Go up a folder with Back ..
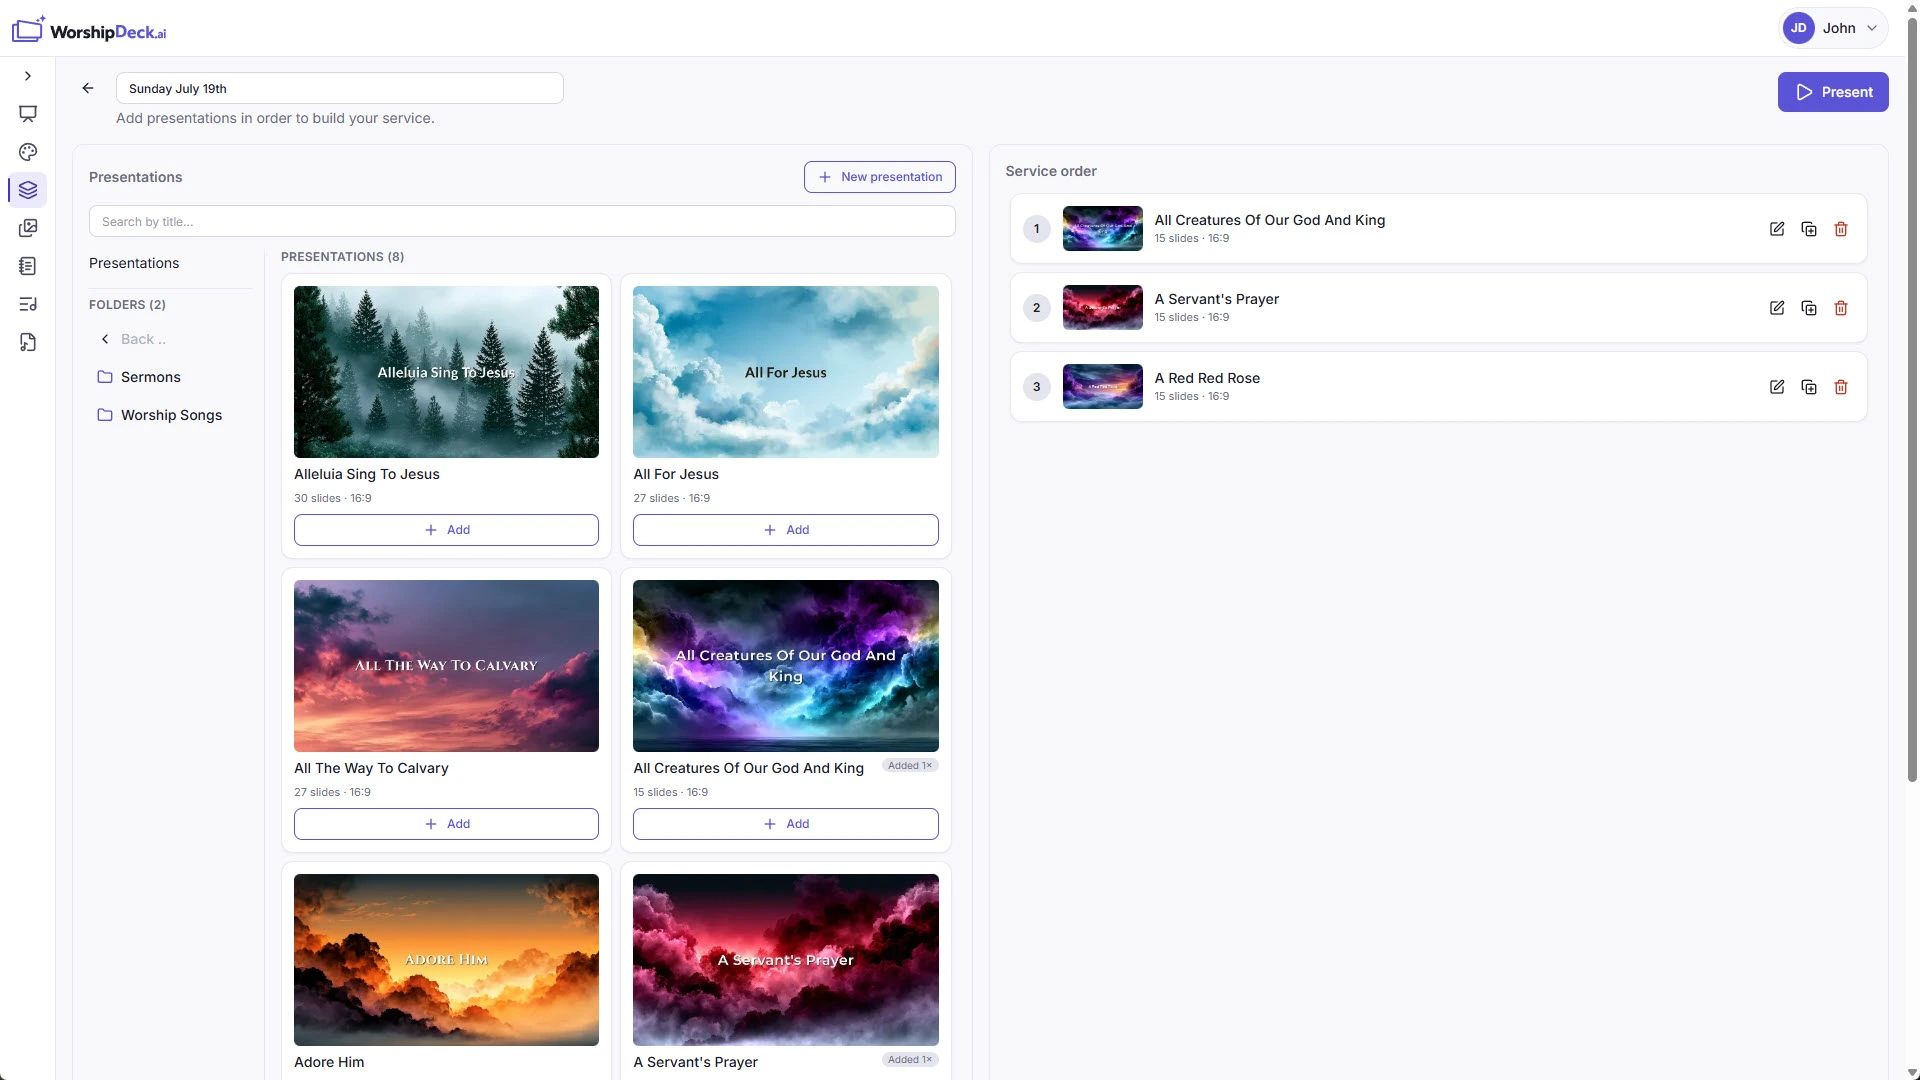Viewport: 1920px width, 1080px height. pos(133,339)
